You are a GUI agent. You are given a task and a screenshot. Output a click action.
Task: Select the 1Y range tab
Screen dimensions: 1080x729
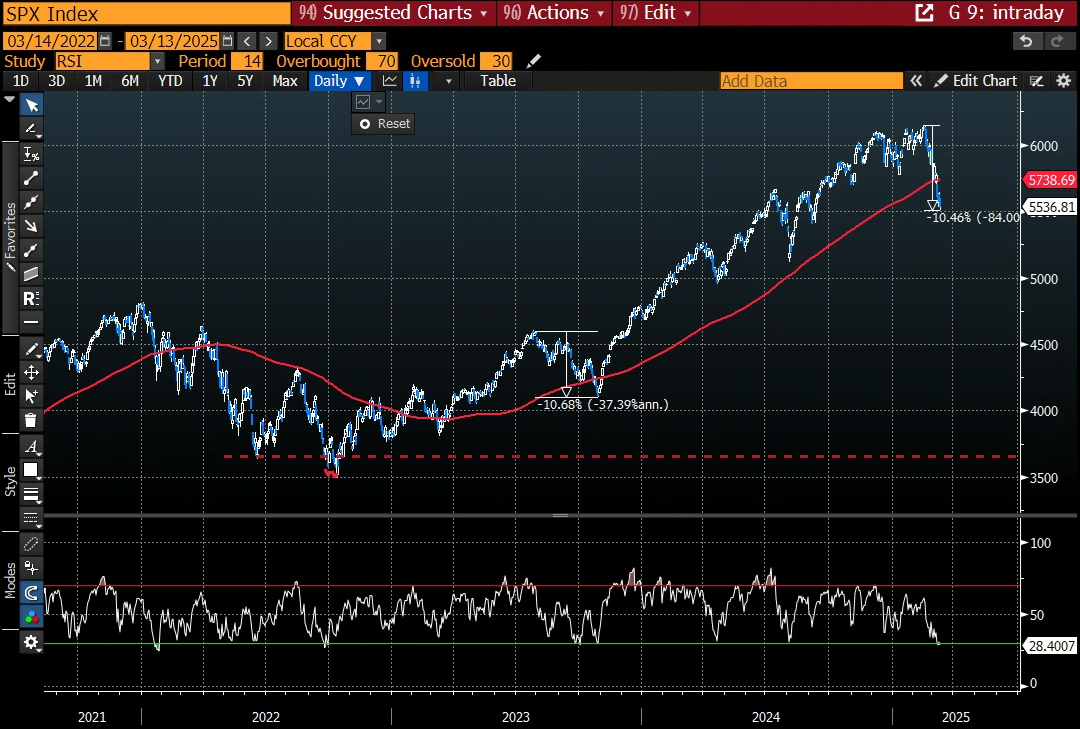click(x=210, y=81)
